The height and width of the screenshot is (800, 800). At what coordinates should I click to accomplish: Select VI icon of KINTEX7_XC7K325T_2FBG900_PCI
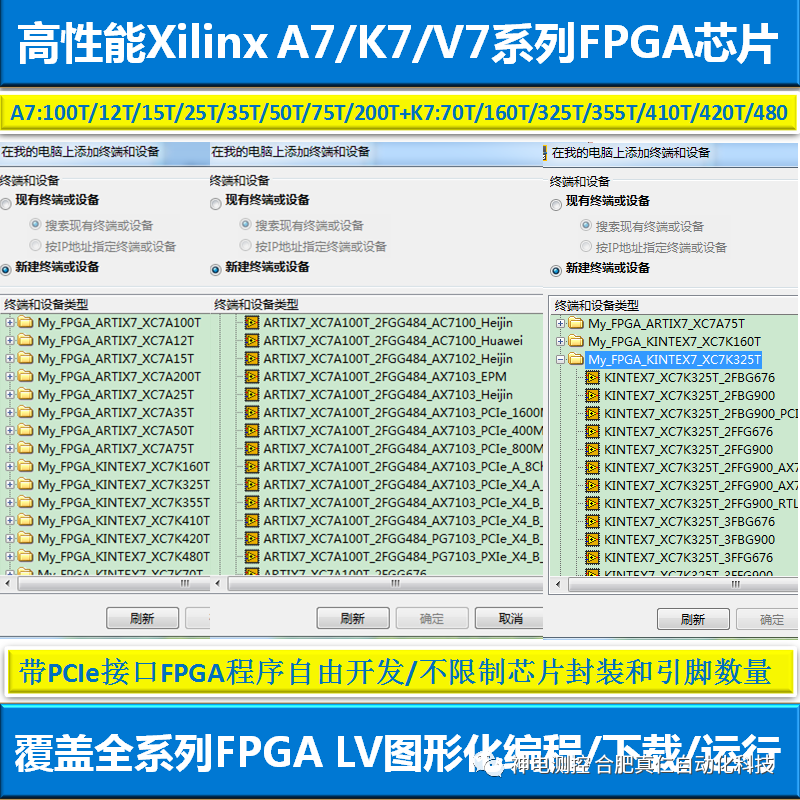pos(592,413)
